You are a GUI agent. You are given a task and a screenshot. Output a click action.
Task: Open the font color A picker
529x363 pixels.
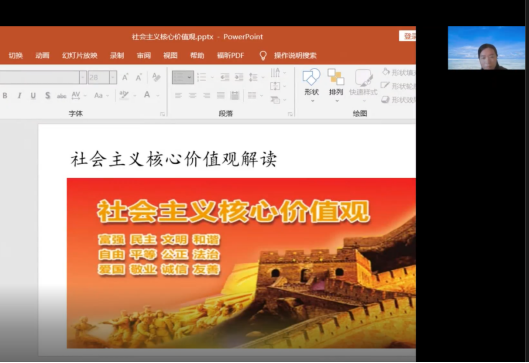[x=147, y=95]
